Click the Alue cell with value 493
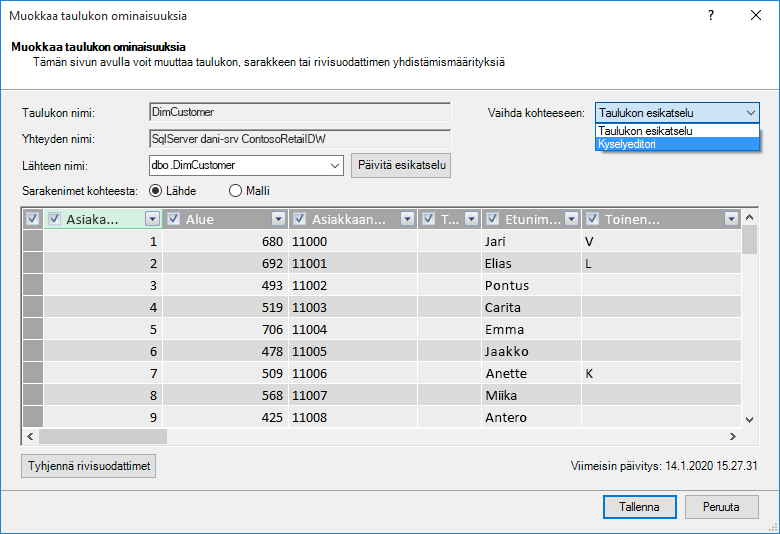Image resolution: width=780 pixels, height=534 pixels. 225,285
